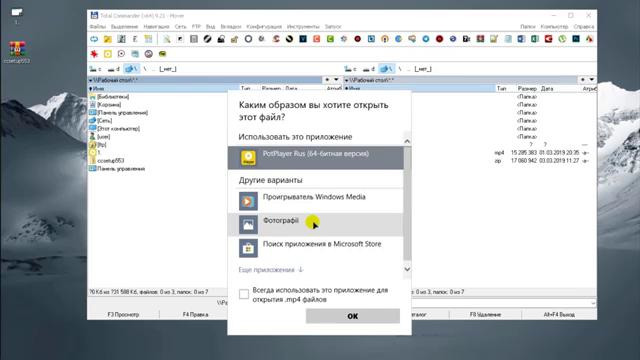The height and width of the screenshot is (360, 640).
Task: Click the yellow square icon beside red star
Action: [108, 54]
